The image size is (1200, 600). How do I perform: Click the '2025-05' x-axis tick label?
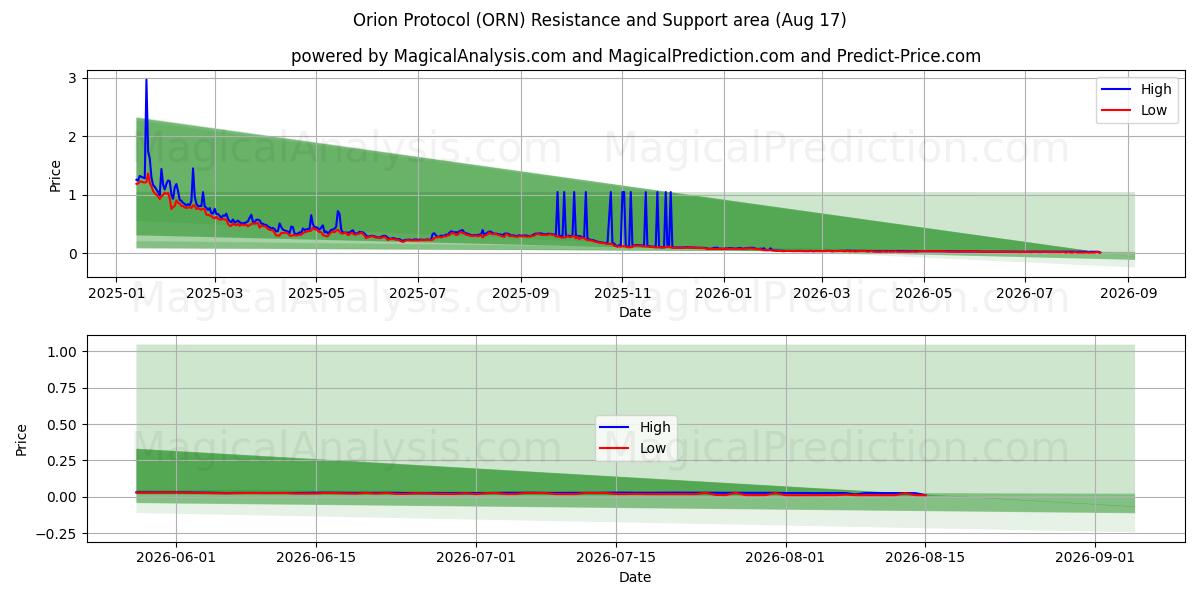[x=316, y=293]
